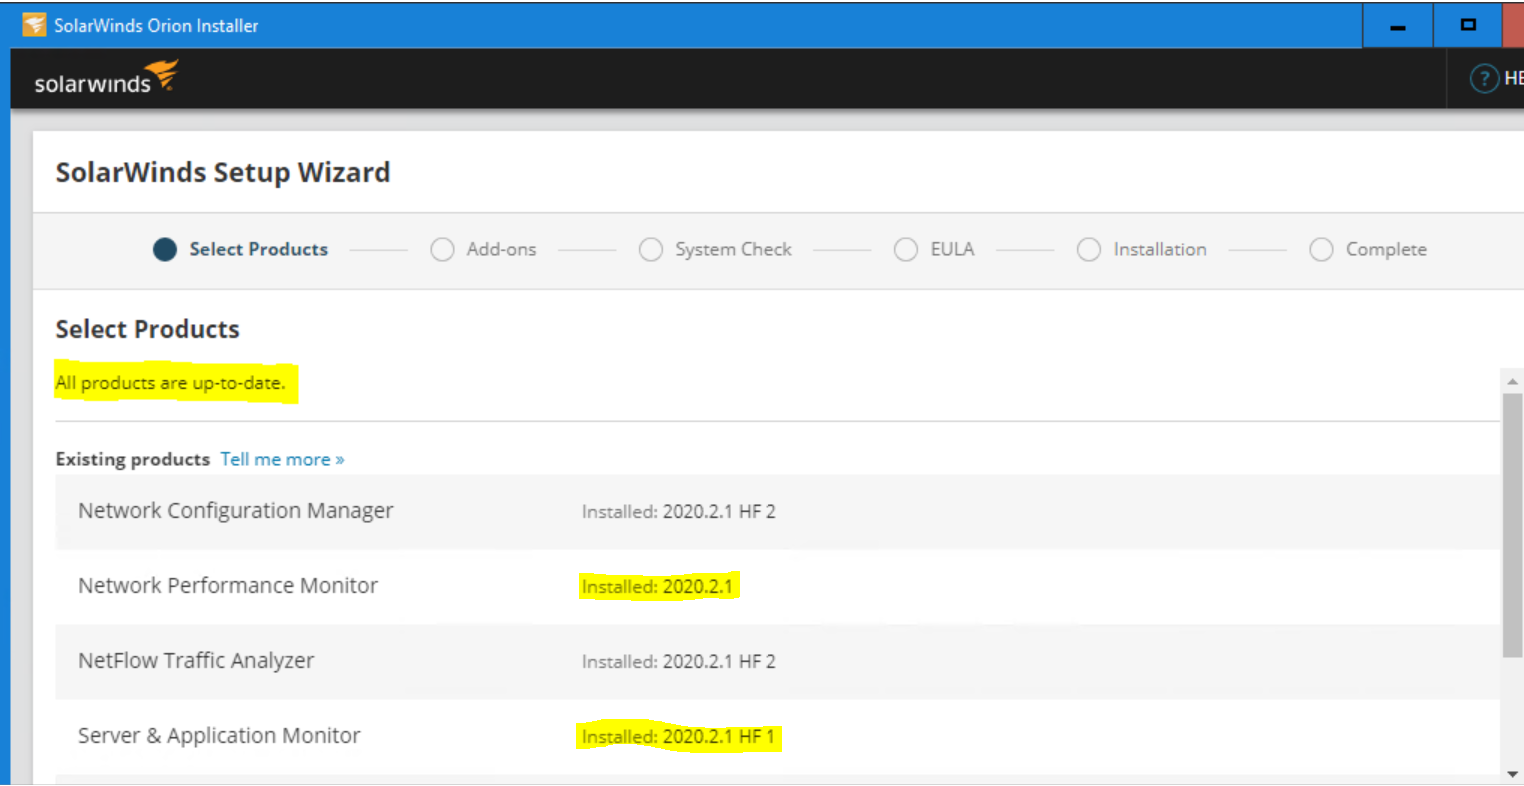Click the All products are up-to-date message
Image resolution: width=1524 pixels, height=786 pixels.
[170, 383]
